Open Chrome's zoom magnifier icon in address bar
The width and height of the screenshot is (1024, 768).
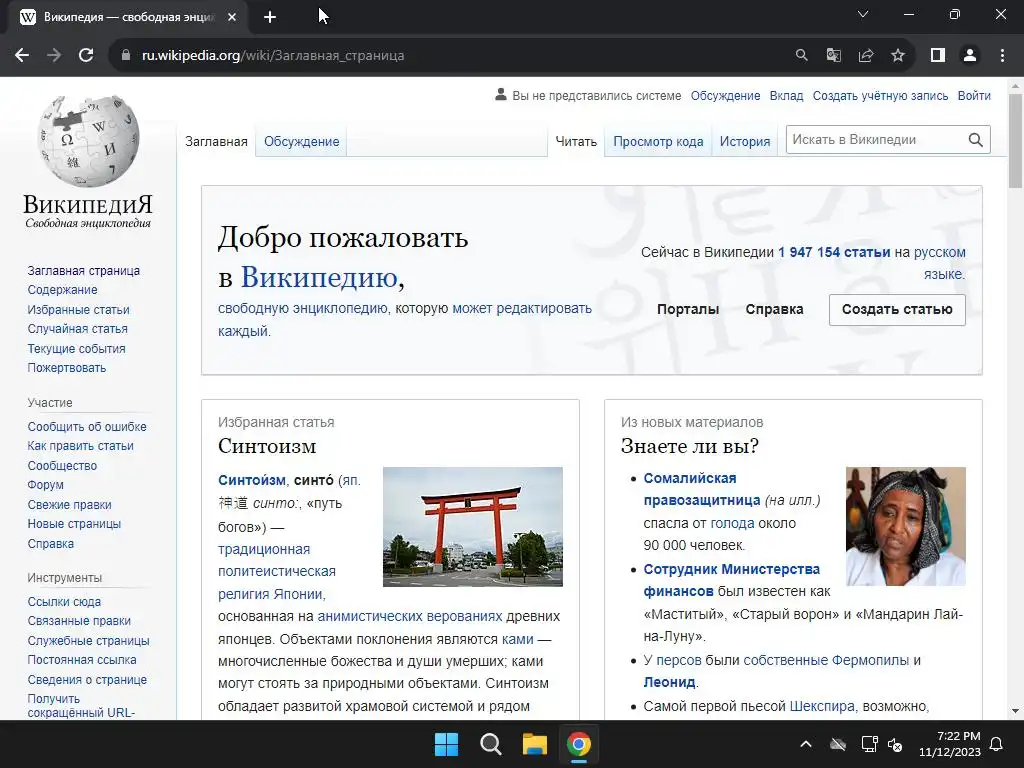tap(801, 56)
